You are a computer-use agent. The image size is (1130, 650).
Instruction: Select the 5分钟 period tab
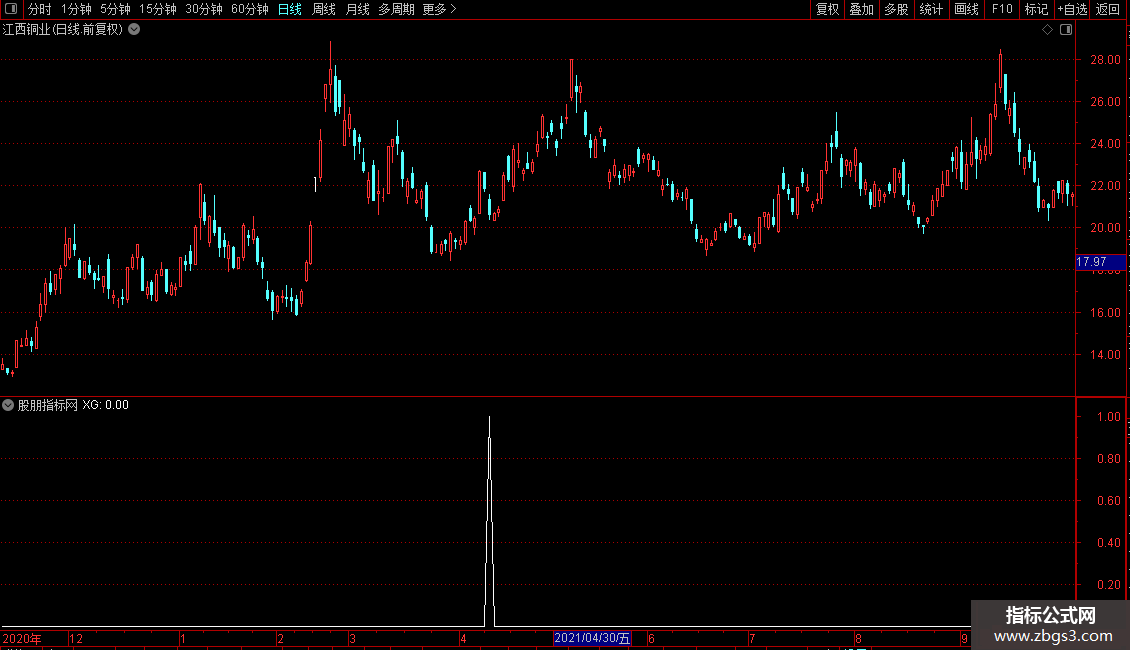tap(115, 9)
